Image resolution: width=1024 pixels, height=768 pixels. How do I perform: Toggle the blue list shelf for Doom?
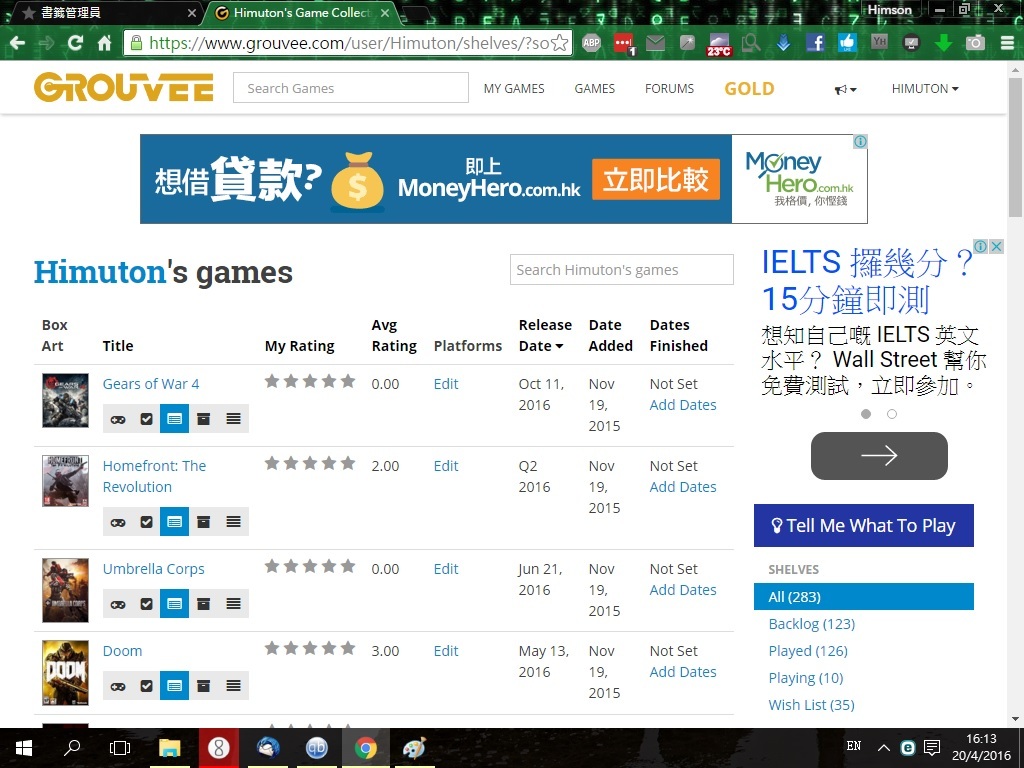point(174,686)
